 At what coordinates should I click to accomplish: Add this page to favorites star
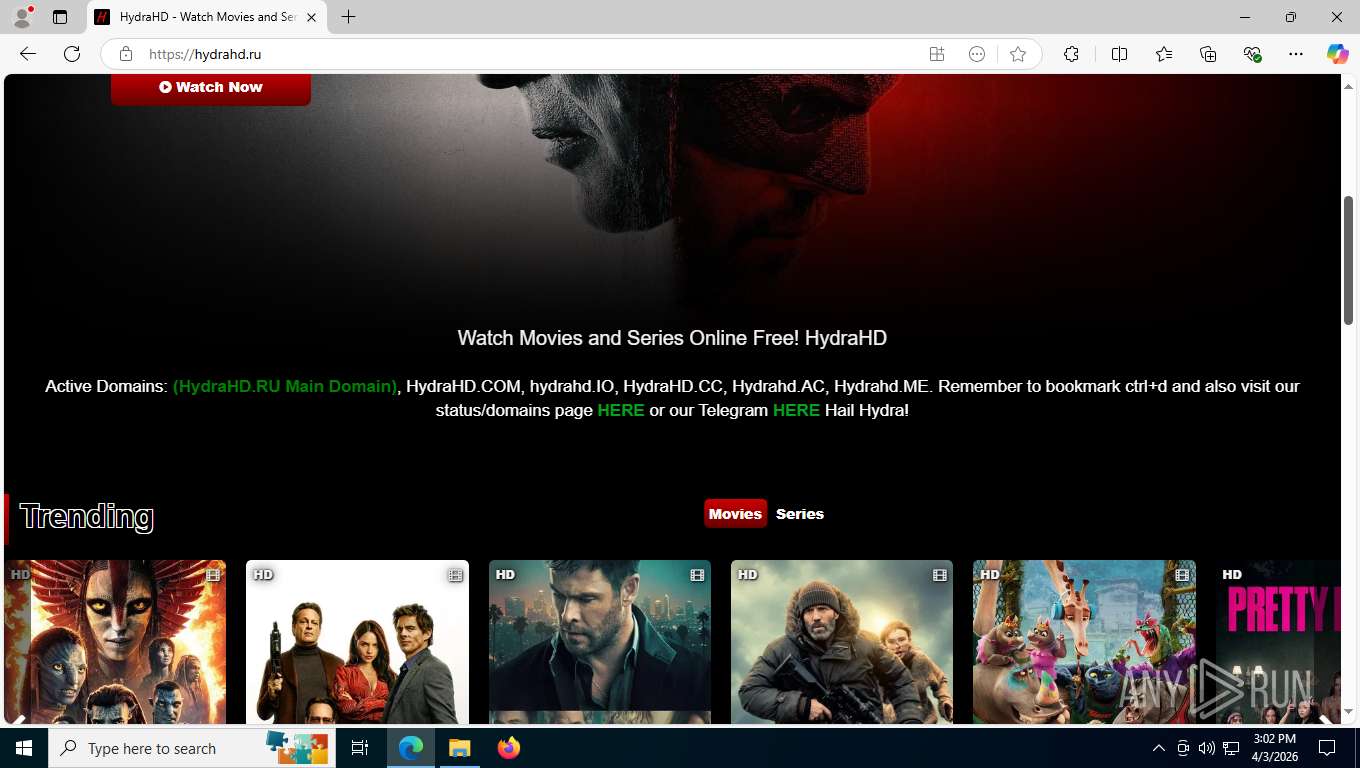pyautogui.click(x=1018, y=54)
